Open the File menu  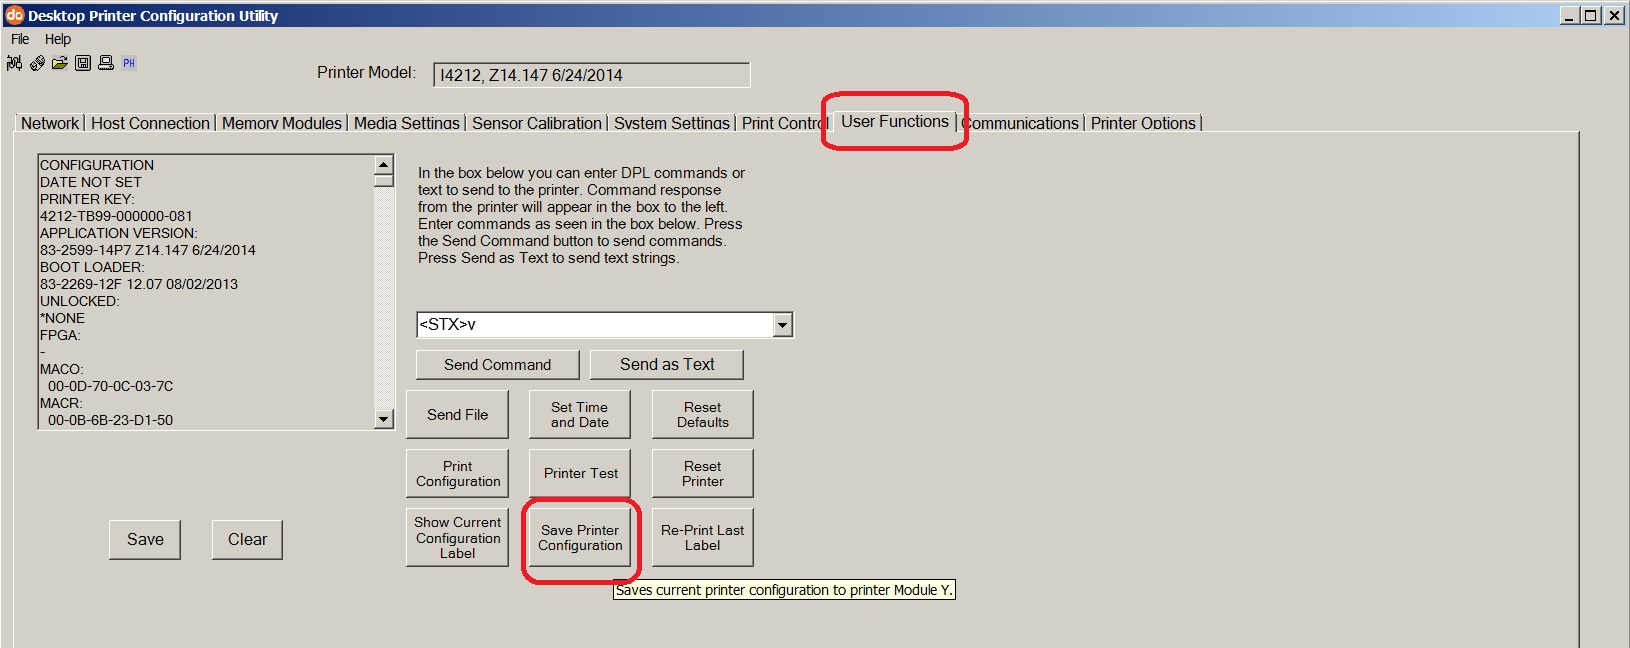[20, 39]
